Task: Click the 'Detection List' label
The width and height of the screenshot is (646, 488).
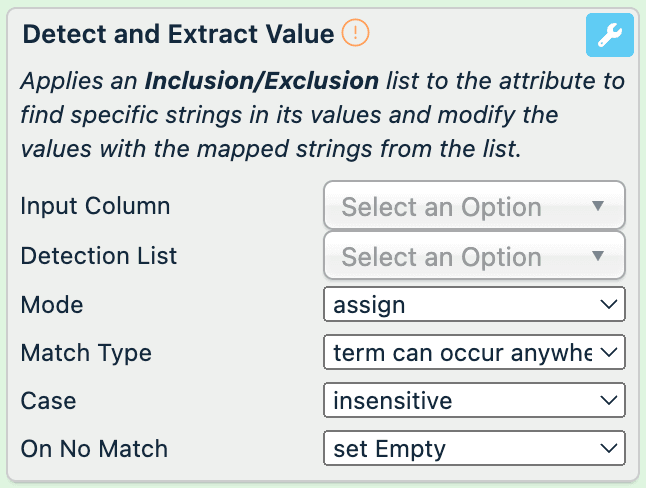Action: 99,256
